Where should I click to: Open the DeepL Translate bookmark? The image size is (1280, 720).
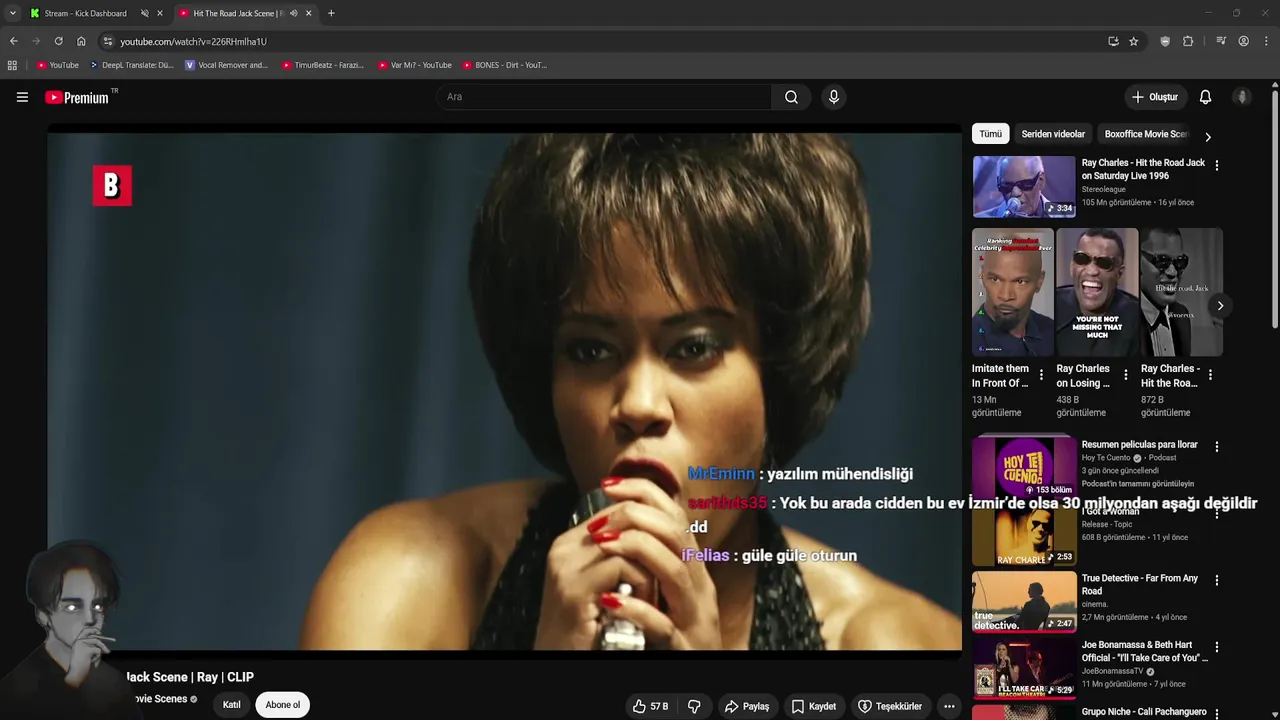tap(132, 65)
